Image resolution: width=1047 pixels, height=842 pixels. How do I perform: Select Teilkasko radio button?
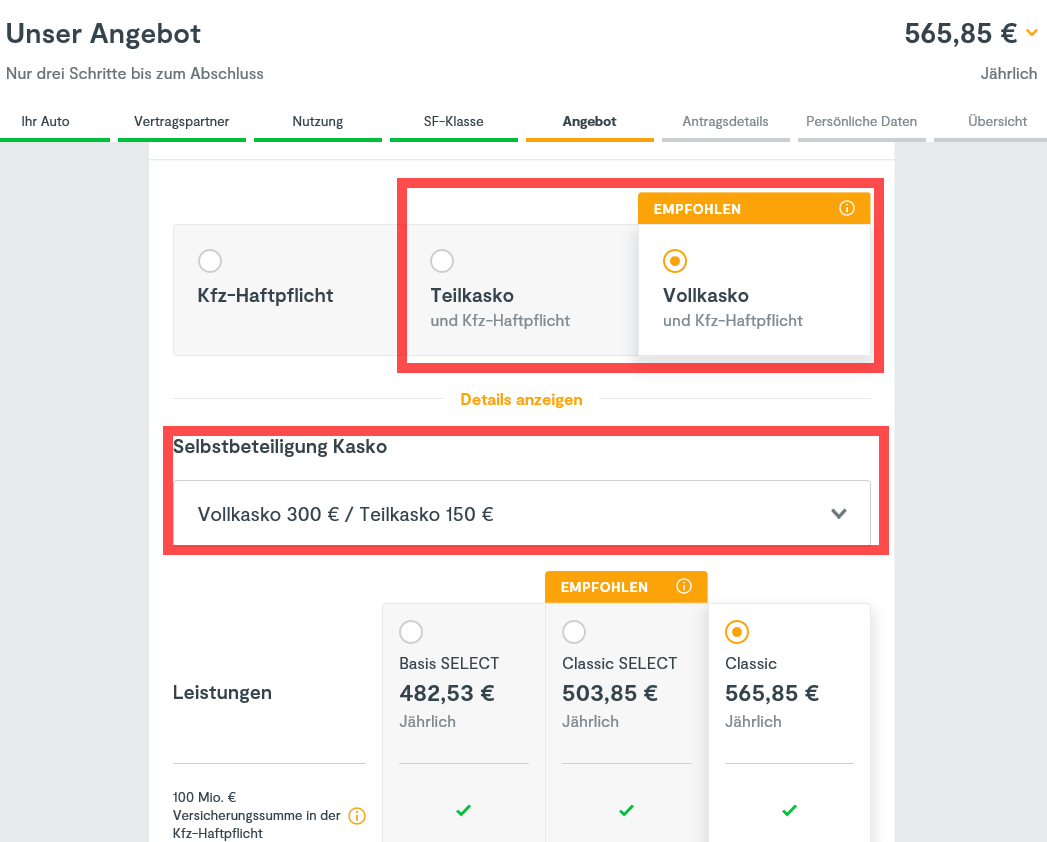coord(442,261)
